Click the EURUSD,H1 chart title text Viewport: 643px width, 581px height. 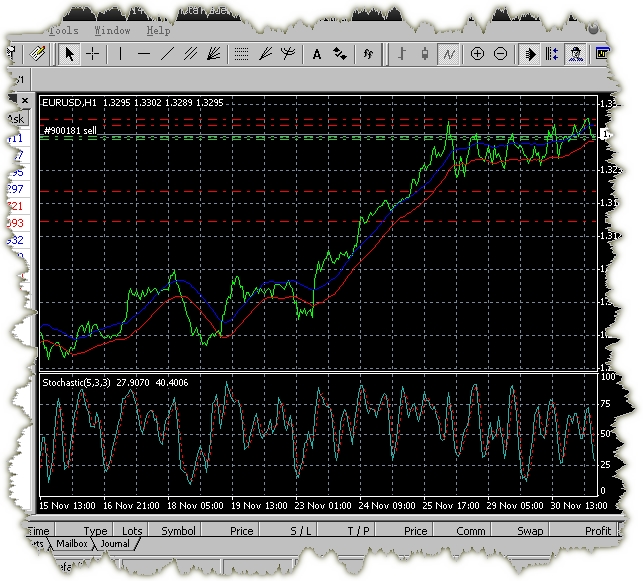tap(69, 103)
